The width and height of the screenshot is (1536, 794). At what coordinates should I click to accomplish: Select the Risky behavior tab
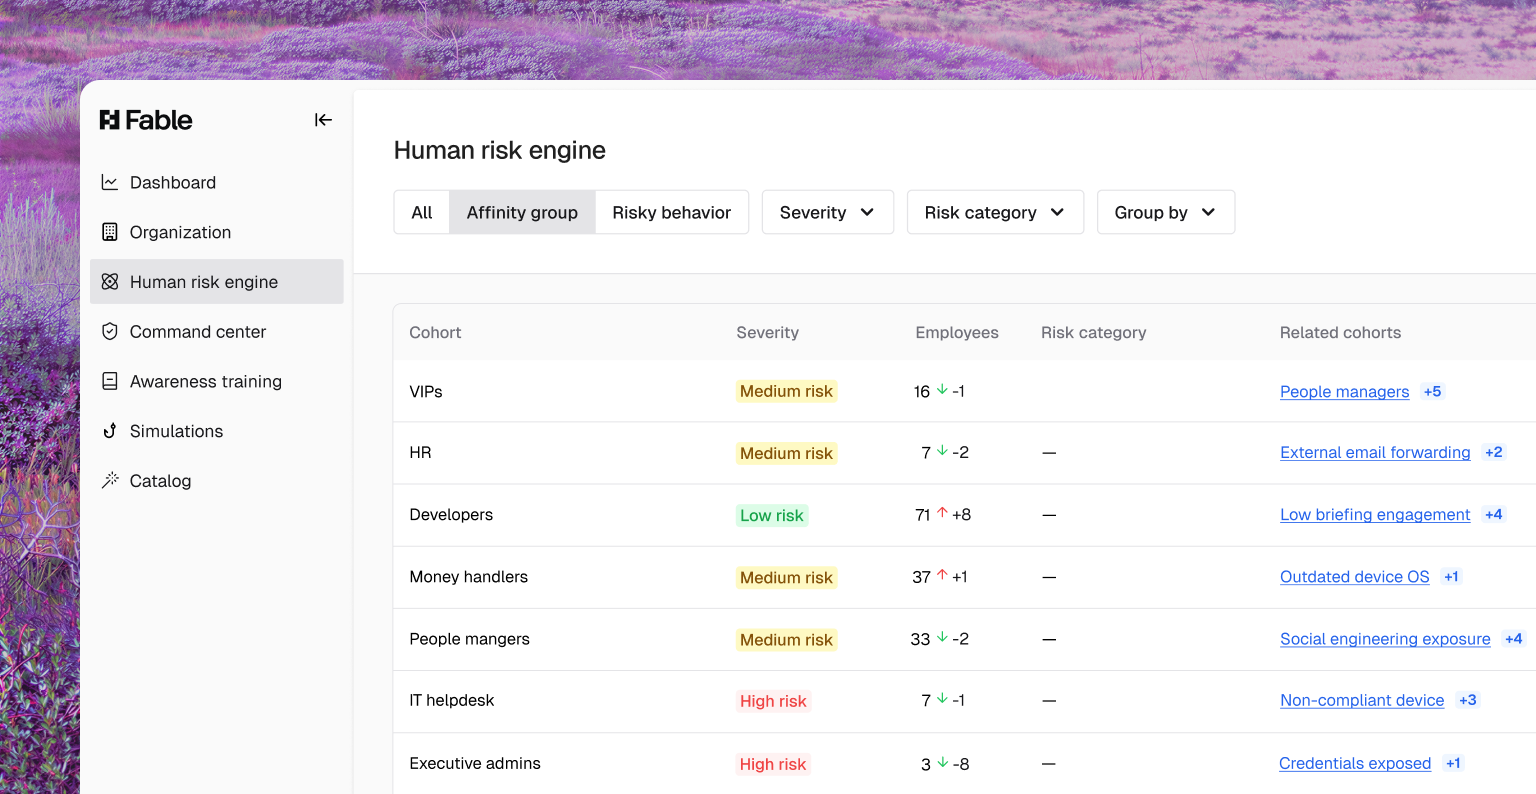[671, 212]
